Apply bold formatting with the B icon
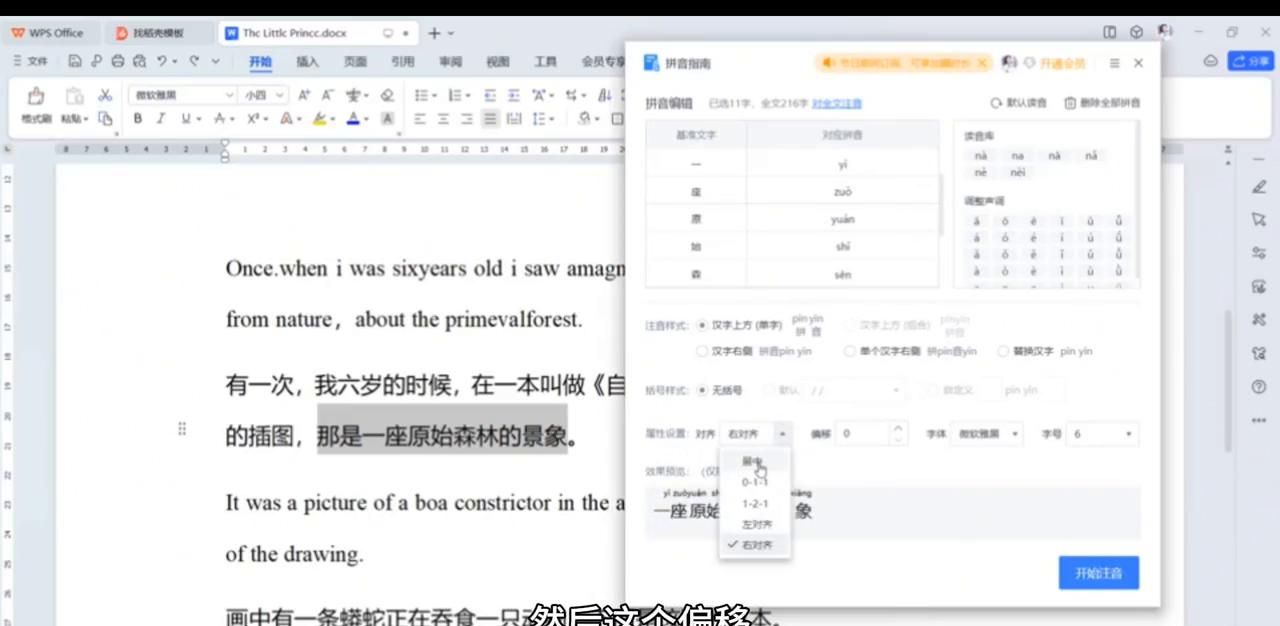1280x626 pixels. coord(137,119)
